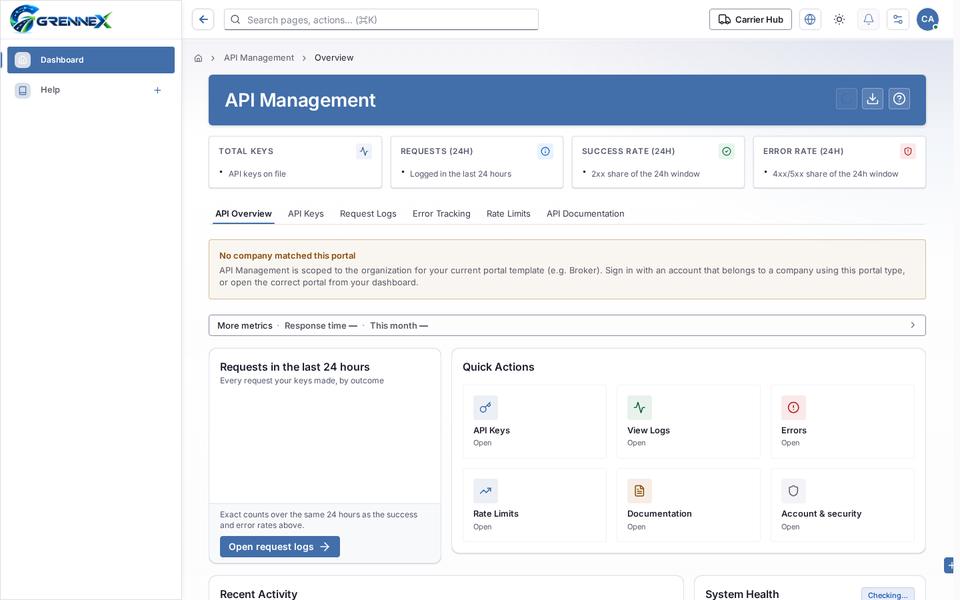Click the check icon on Success Rate card
The image size is (960, 600).
tap(726, 151)
